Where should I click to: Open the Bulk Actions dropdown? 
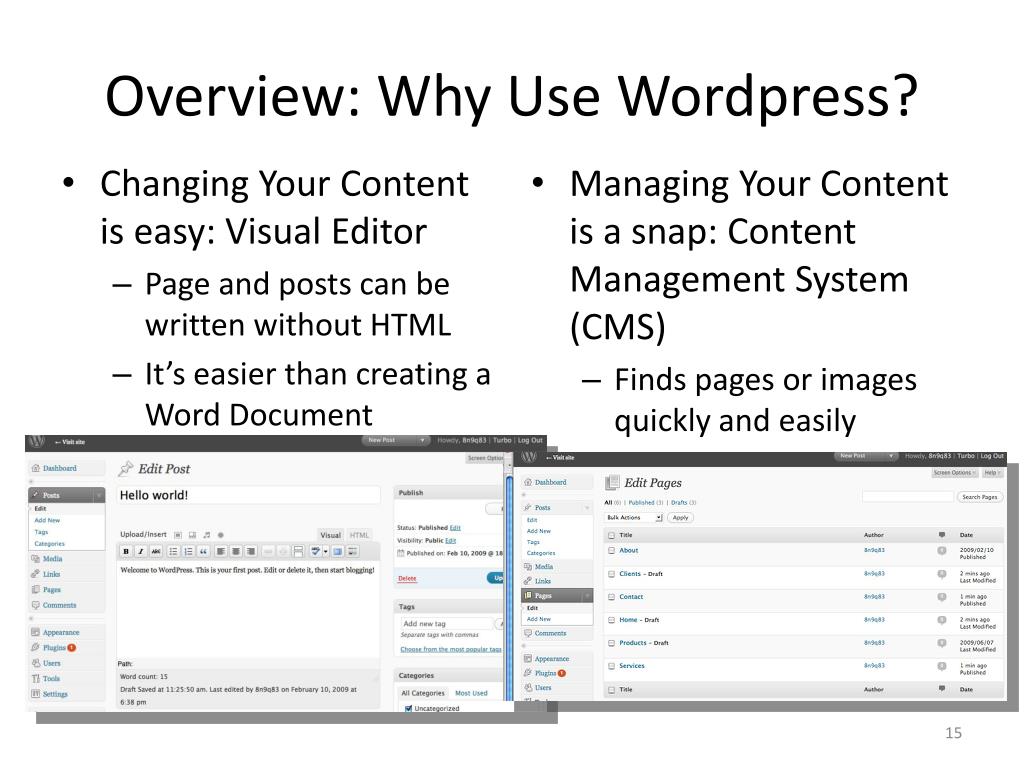(633, 518)
